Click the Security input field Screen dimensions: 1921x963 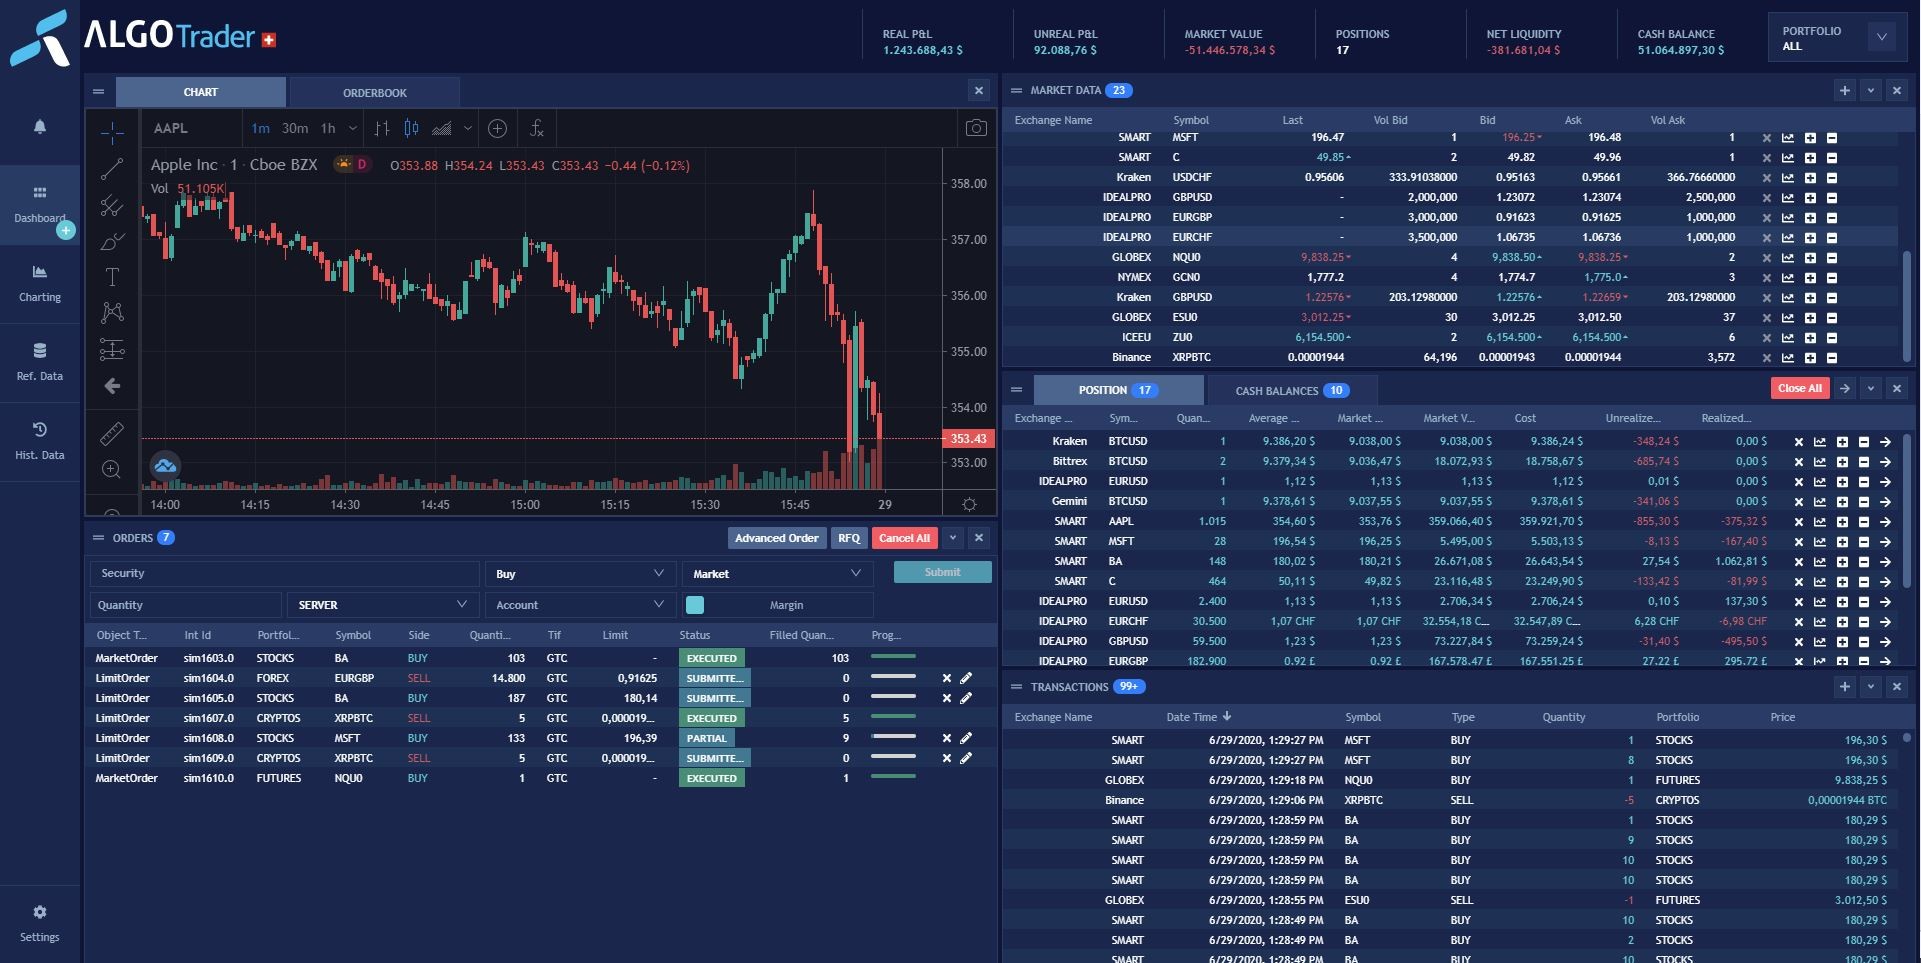285,574
